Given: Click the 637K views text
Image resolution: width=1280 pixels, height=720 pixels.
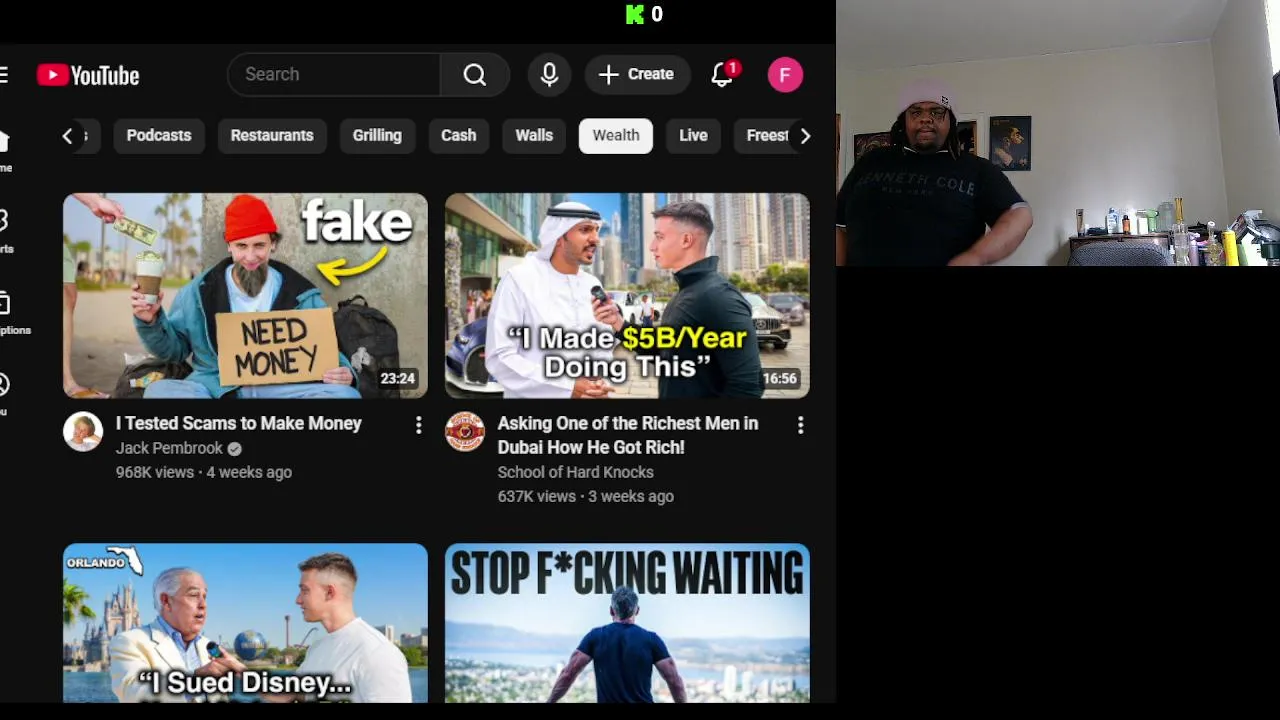Looking at the screenshot, I should coord(537,497).
